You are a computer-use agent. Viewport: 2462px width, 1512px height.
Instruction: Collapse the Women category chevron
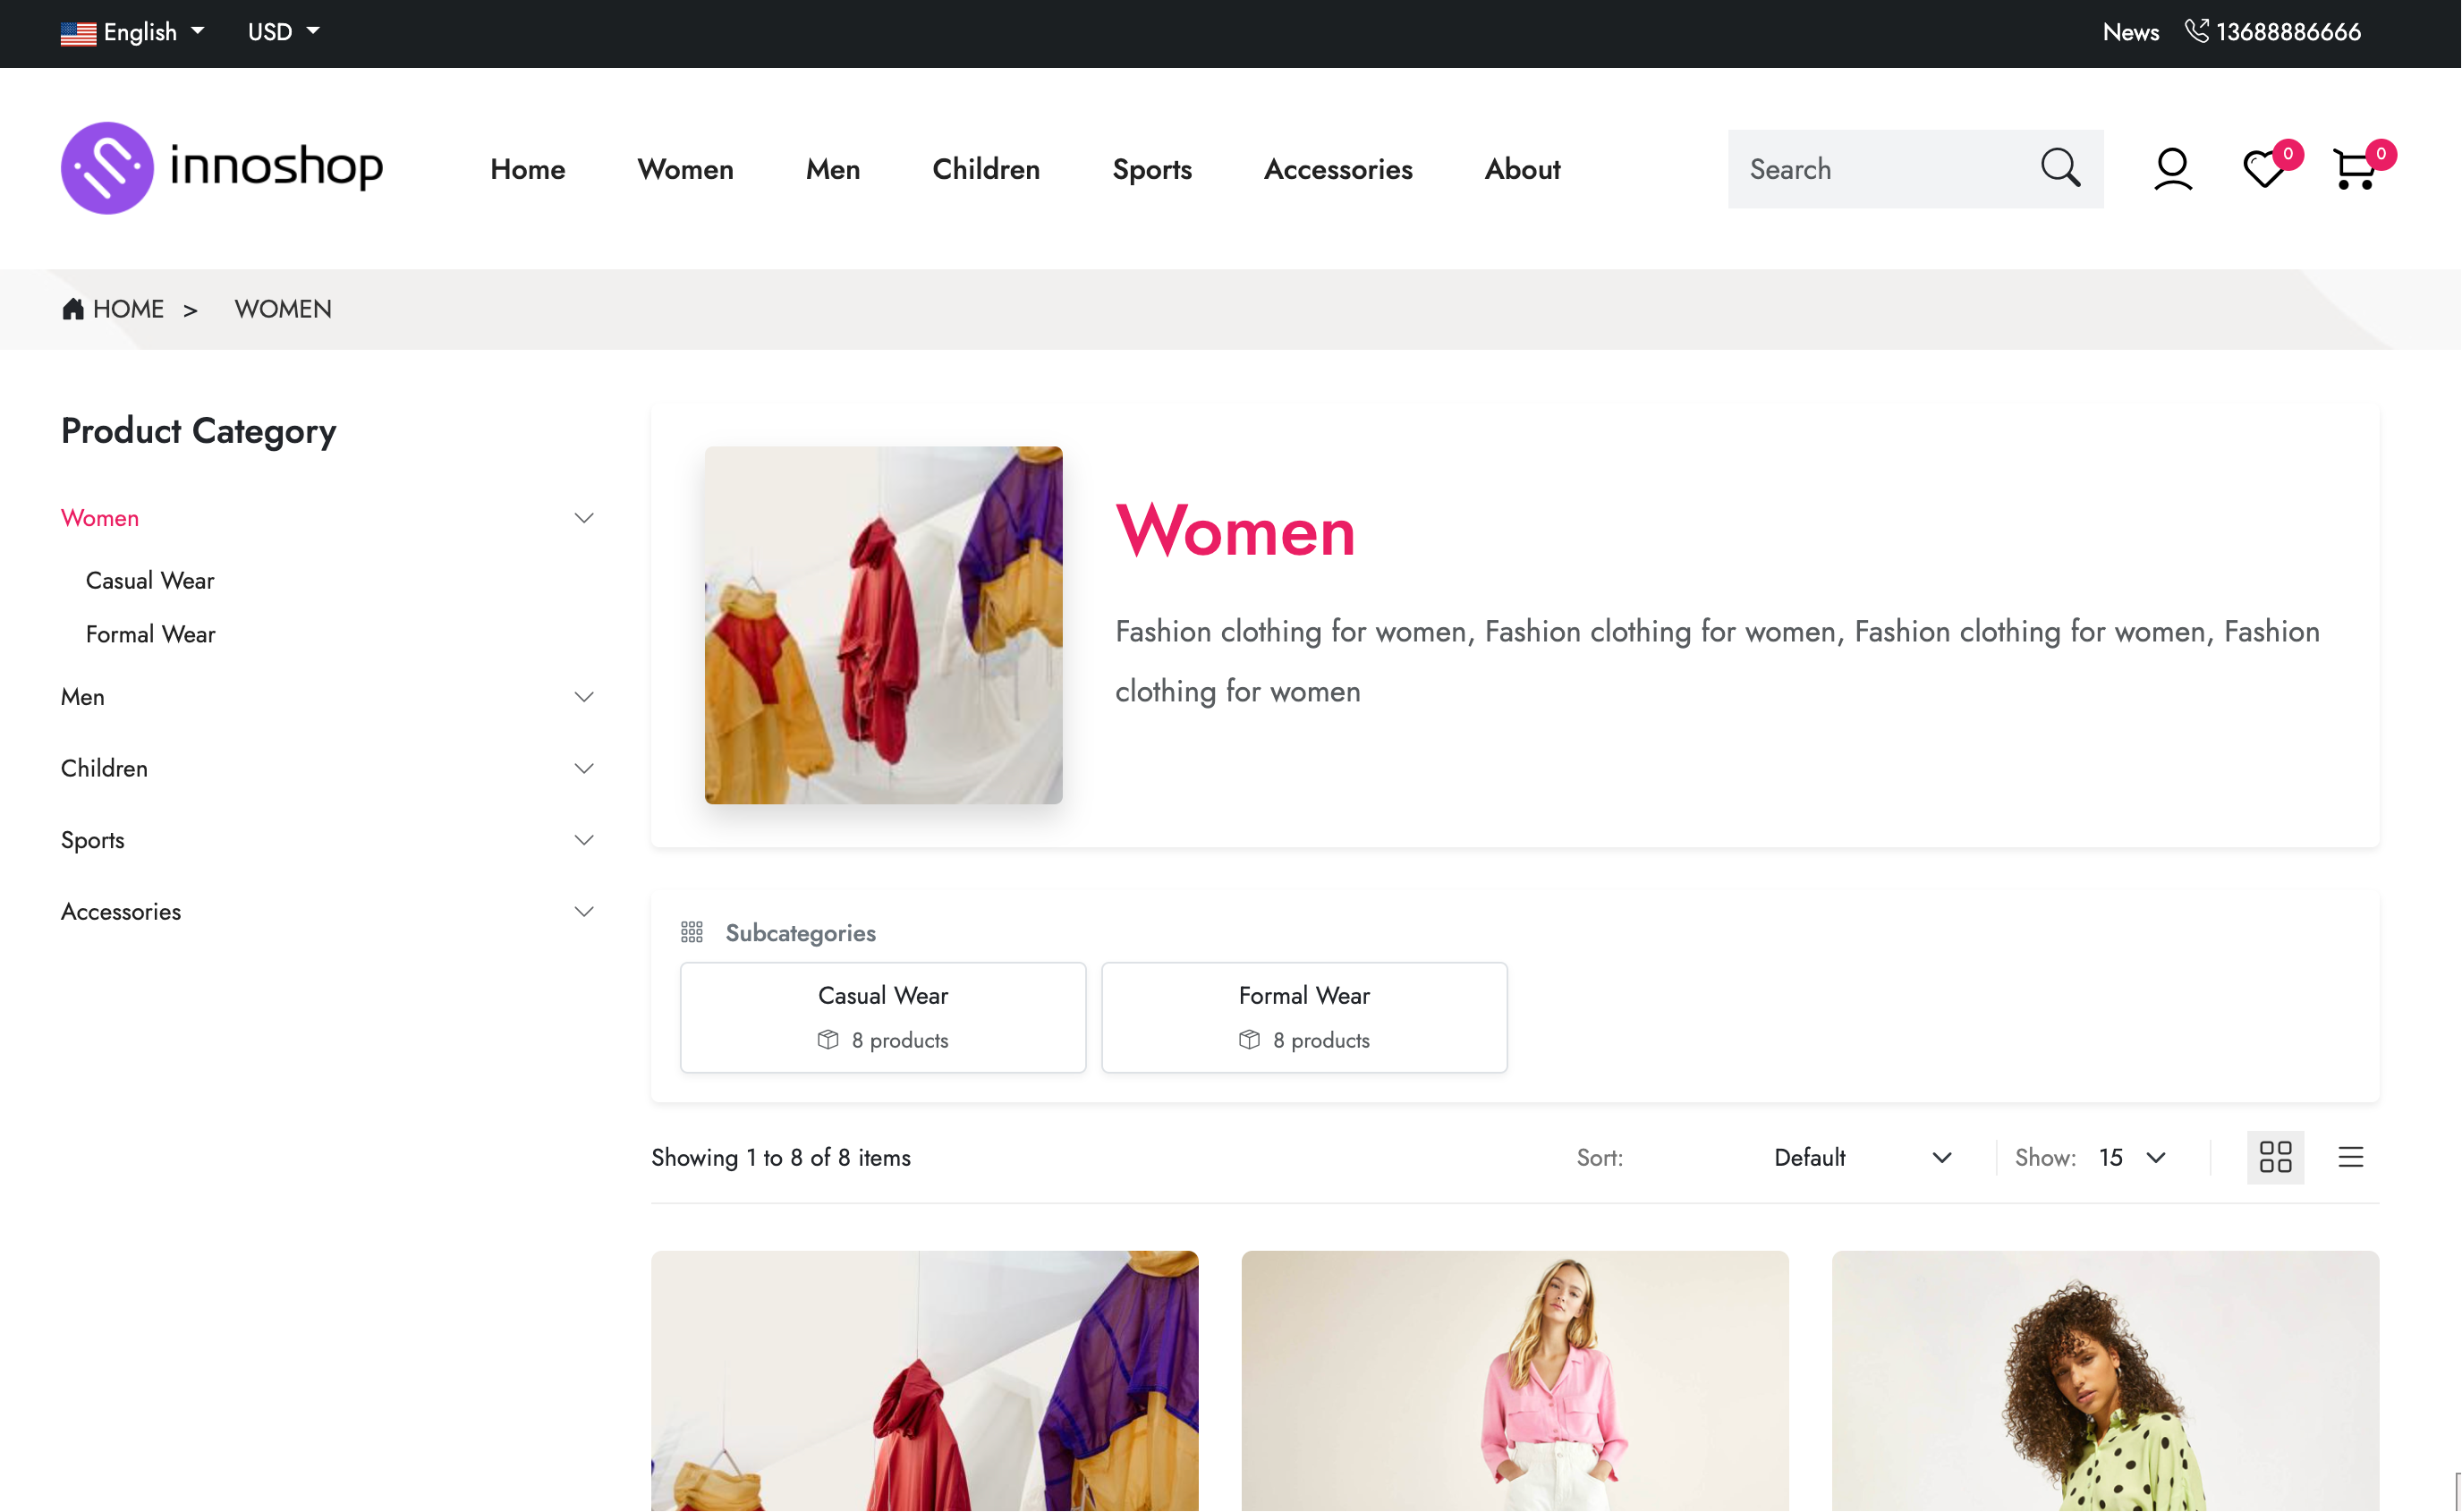coord(584,518)
